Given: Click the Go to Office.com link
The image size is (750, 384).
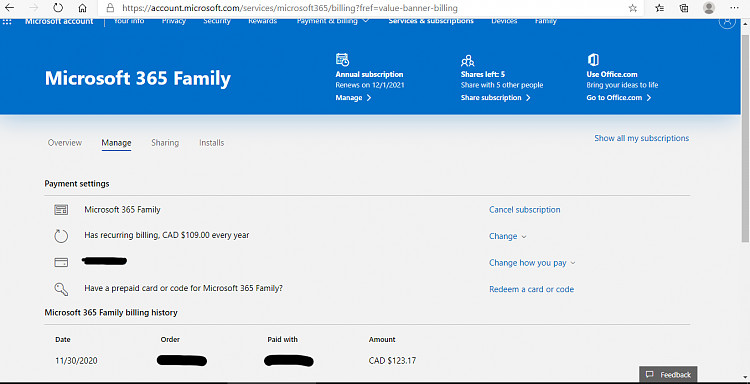Looking at the screenshot, I should tap(619, 98).
